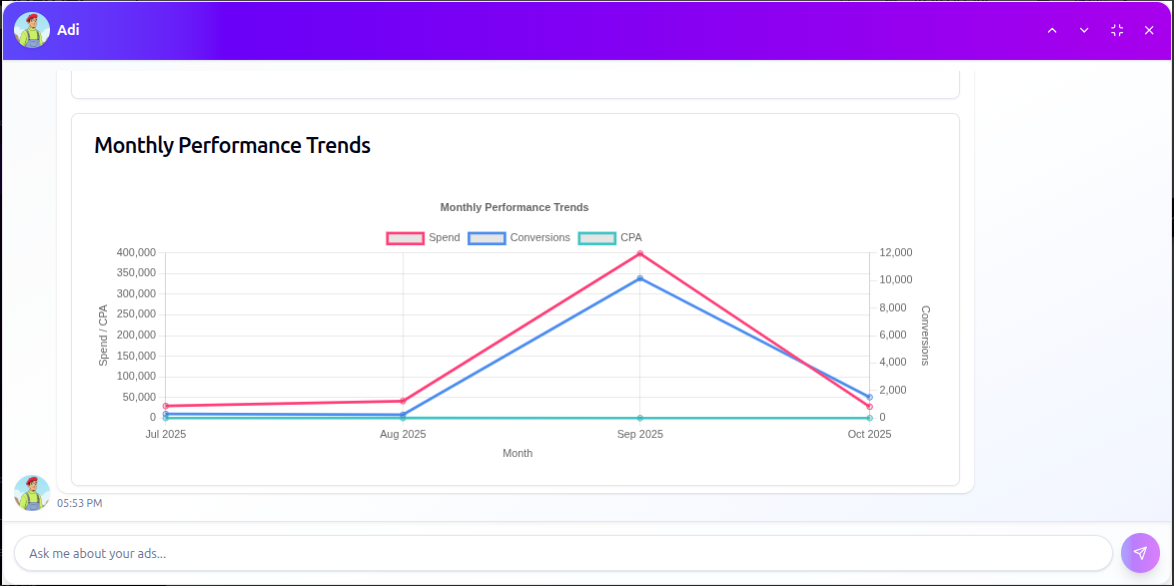Click the "Adi" name in header
Screen dimensions: 1174x586
point(68,30)
